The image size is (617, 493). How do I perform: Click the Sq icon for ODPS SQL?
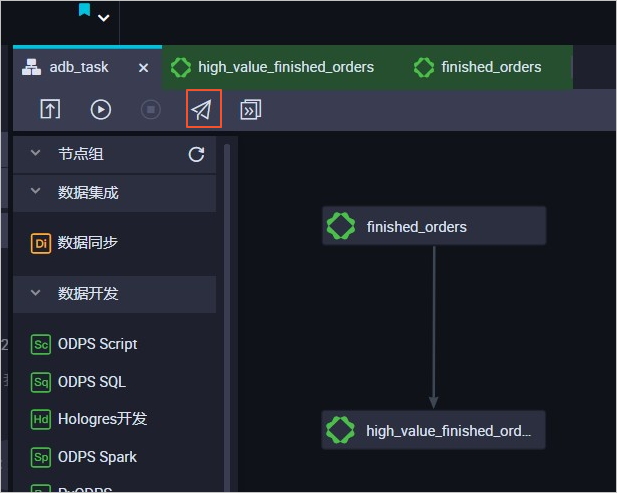(41, 382)
